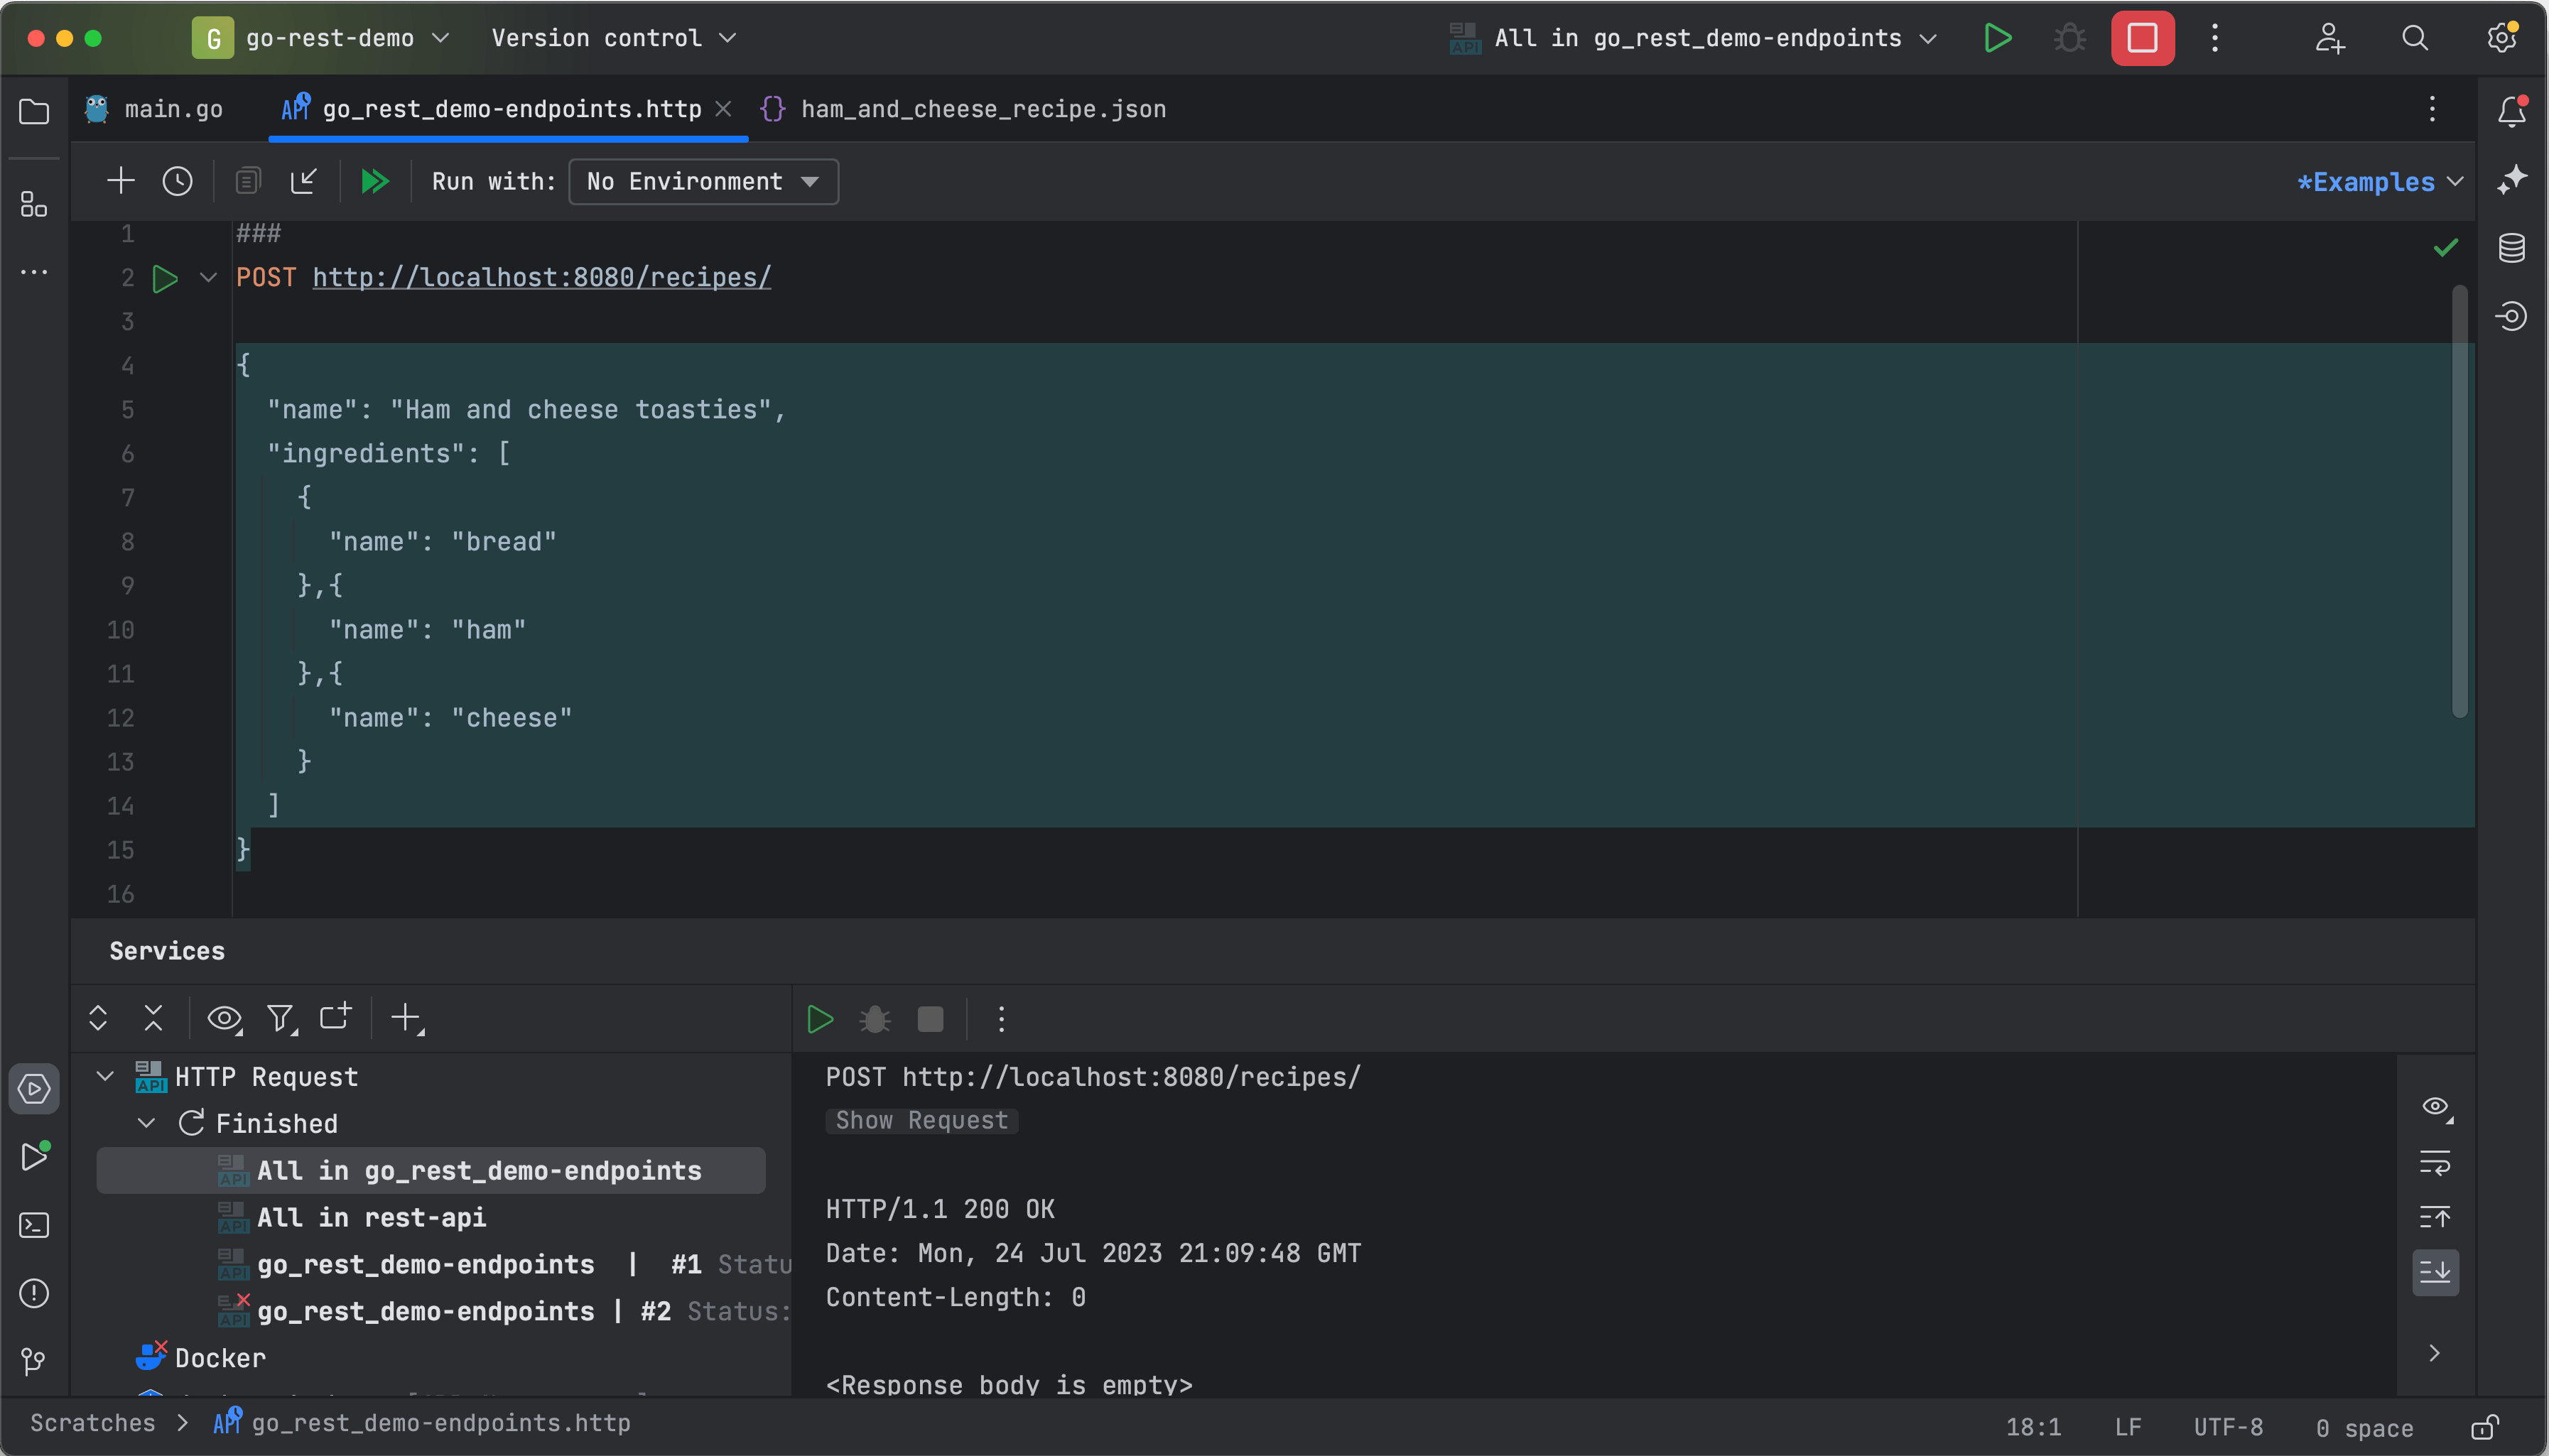Open the ham_and_cheese_recipe.json tab
Image resolution: width=2549 pixels, height=1456 pixels.
(983, 108)
